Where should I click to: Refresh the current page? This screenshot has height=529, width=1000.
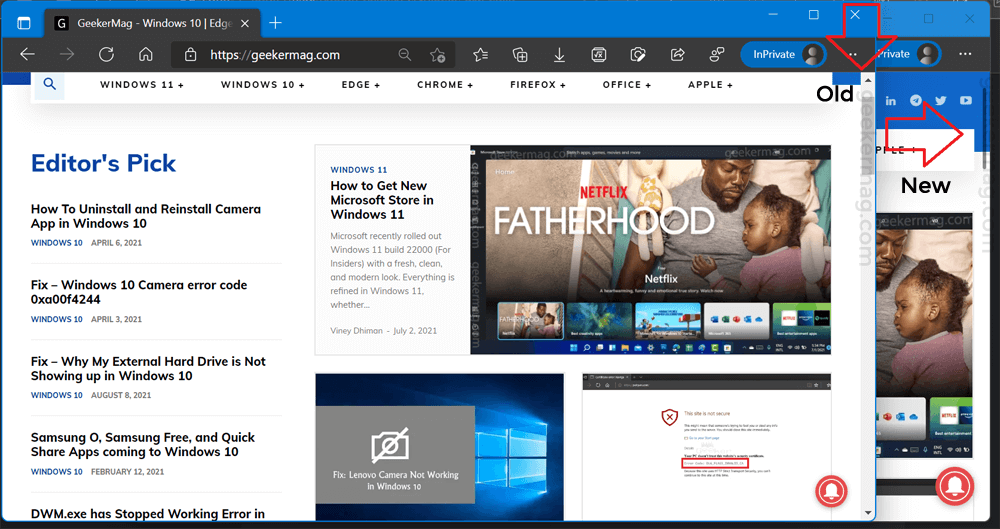pyautogui.click(x=106, y=55)
